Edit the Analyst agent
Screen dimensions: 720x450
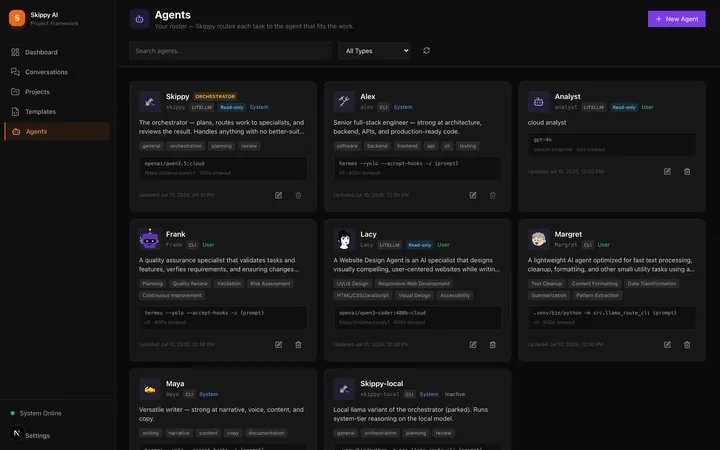667,171
